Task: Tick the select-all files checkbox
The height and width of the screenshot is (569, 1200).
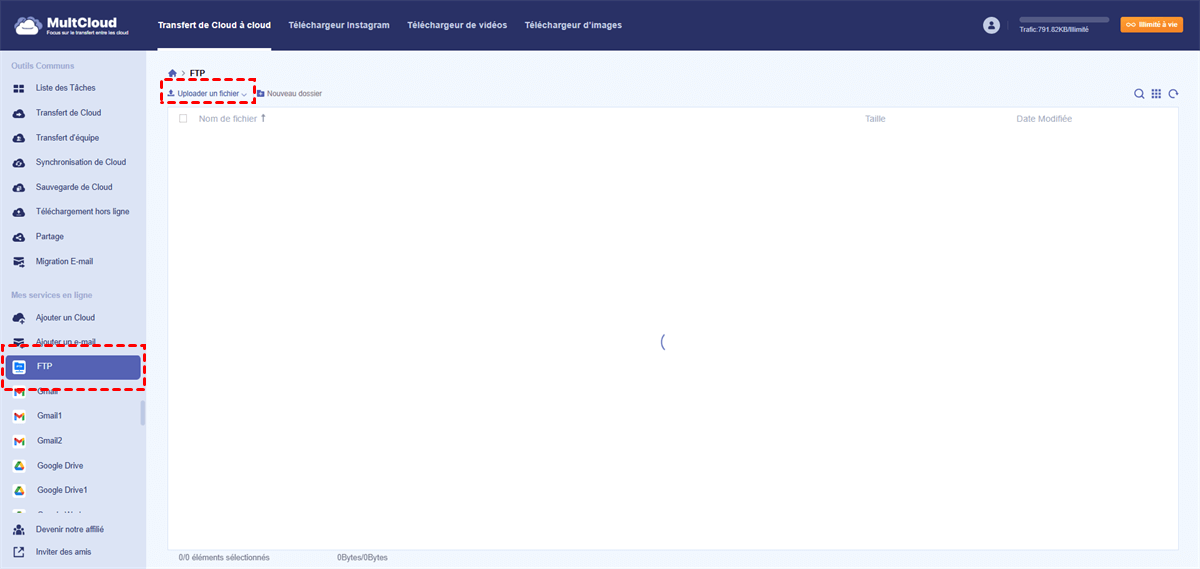Action: tap(183, 119)
